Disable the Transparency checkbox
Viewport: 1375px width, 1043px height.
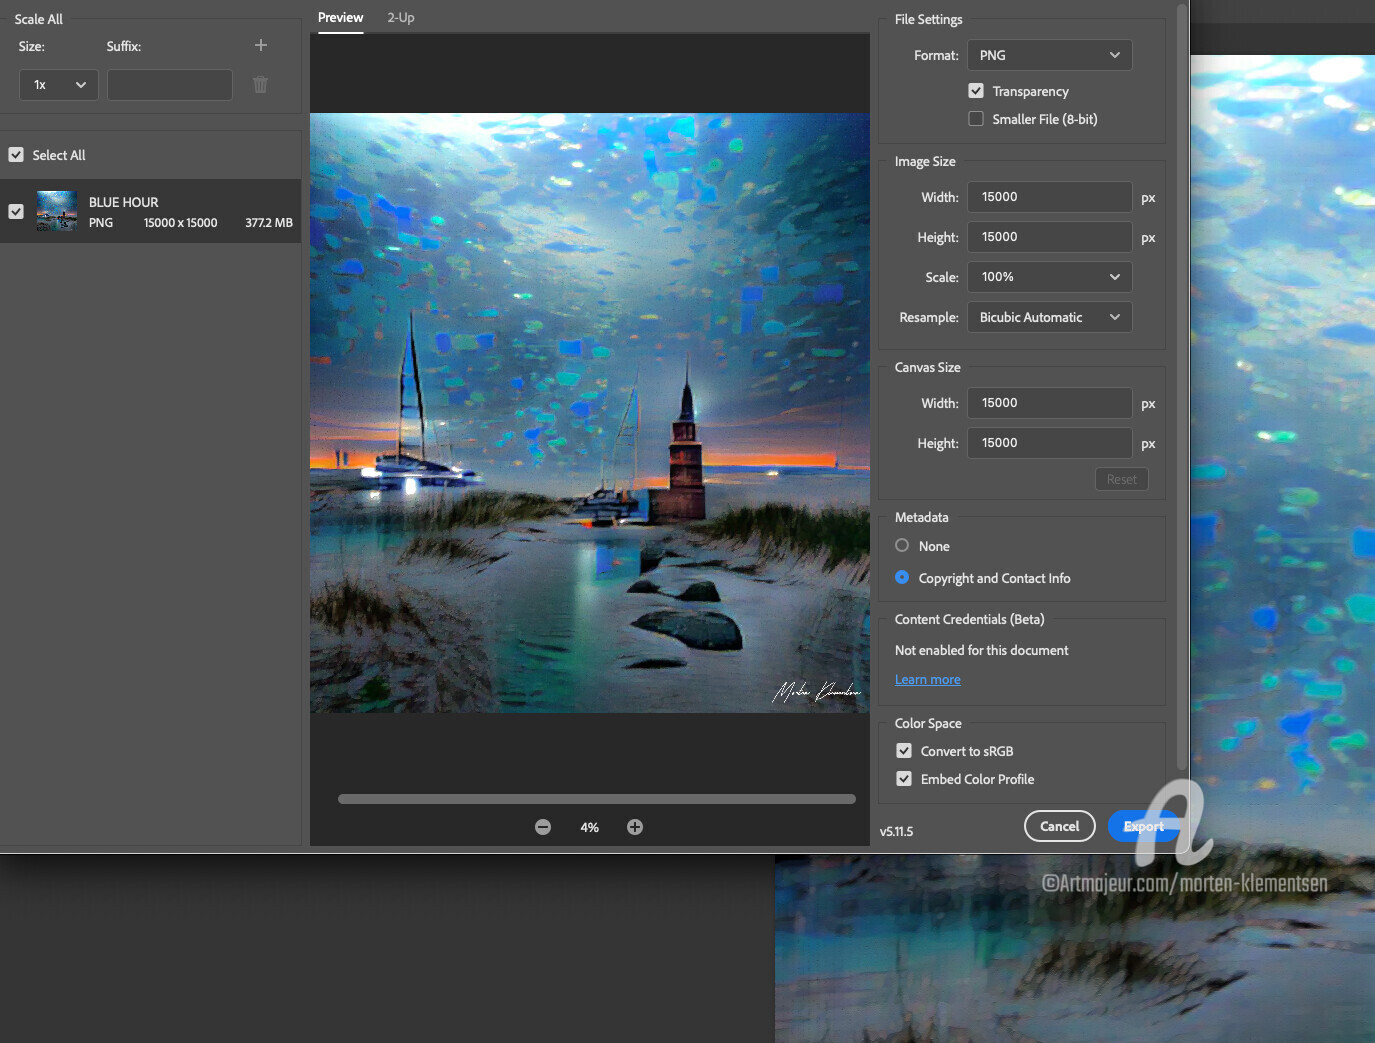(x=976, y=91)
